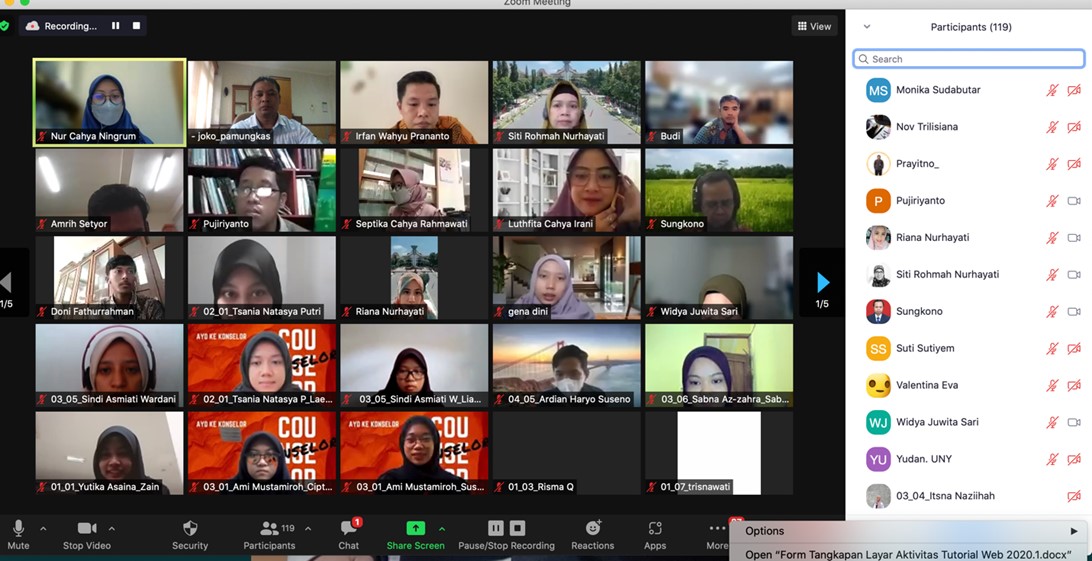
Task: Stop recording via top indicator
Action: coord(136,26)
